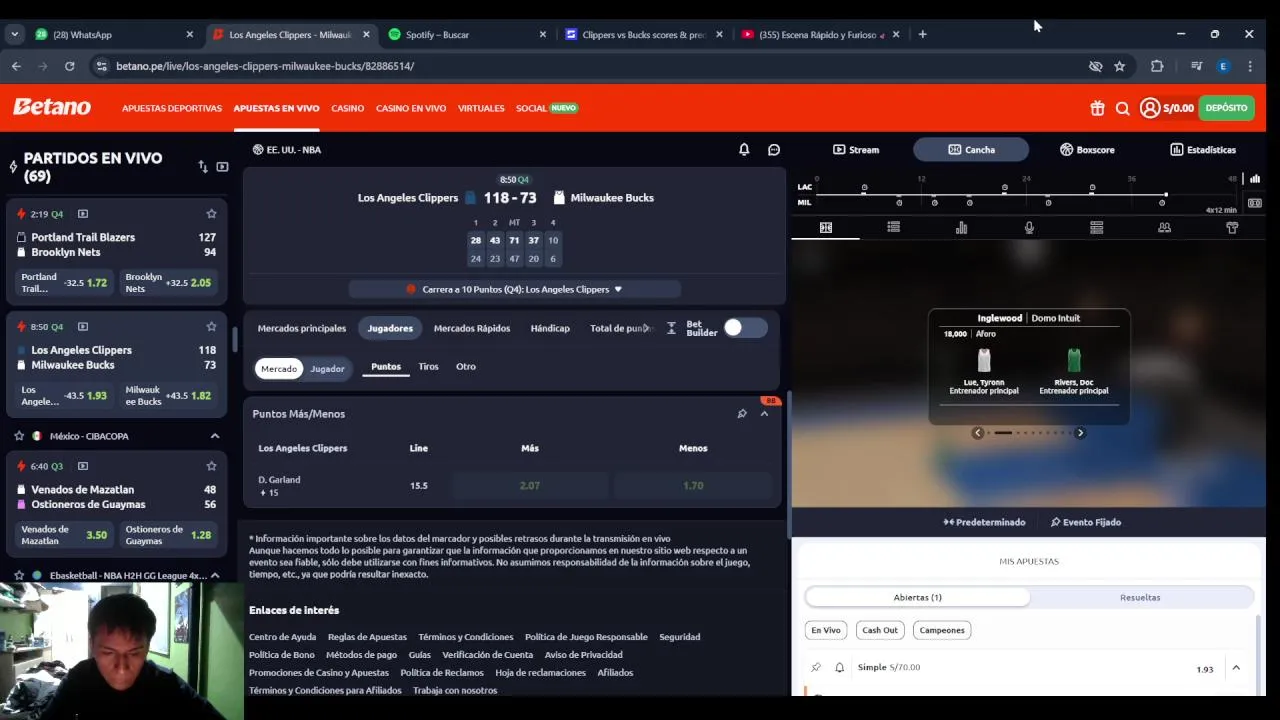This screenshot has height=720, width=1280.
Task: Select Mercados principales tab
Action: click(302, 328)
